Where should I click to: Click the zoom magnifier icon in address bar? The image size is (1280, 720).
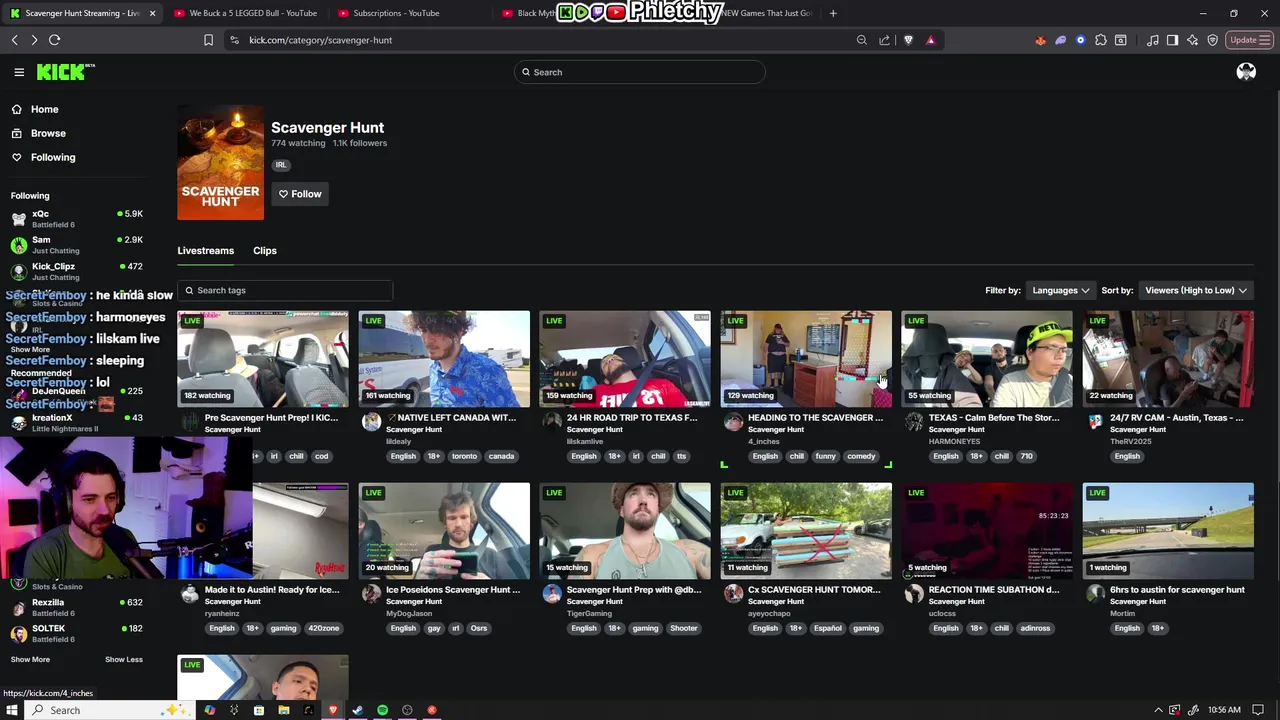[x=862, y=40]
